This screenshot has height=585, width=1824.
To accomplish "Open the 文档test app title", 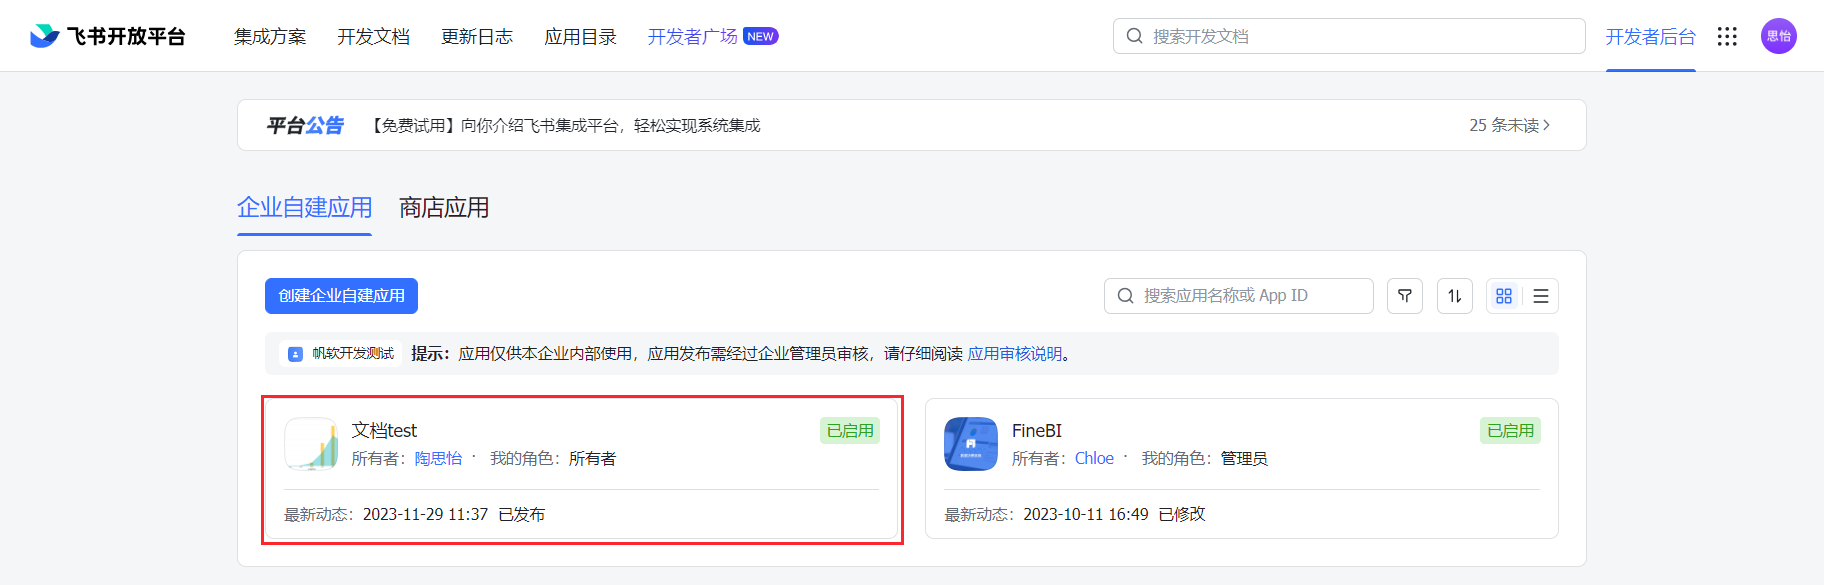I will pyautogui.click(x=384, y=430).
